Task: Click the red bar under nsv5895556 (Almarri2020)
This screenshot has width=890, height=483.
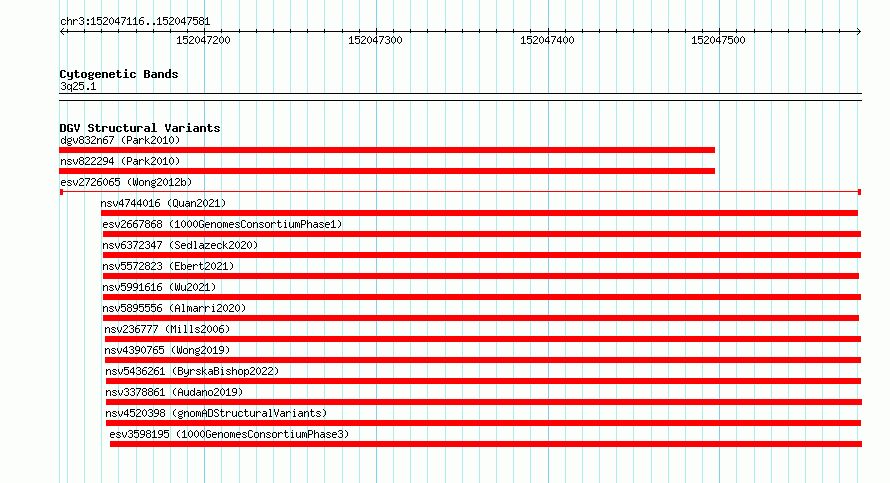Action: point(481,318)
